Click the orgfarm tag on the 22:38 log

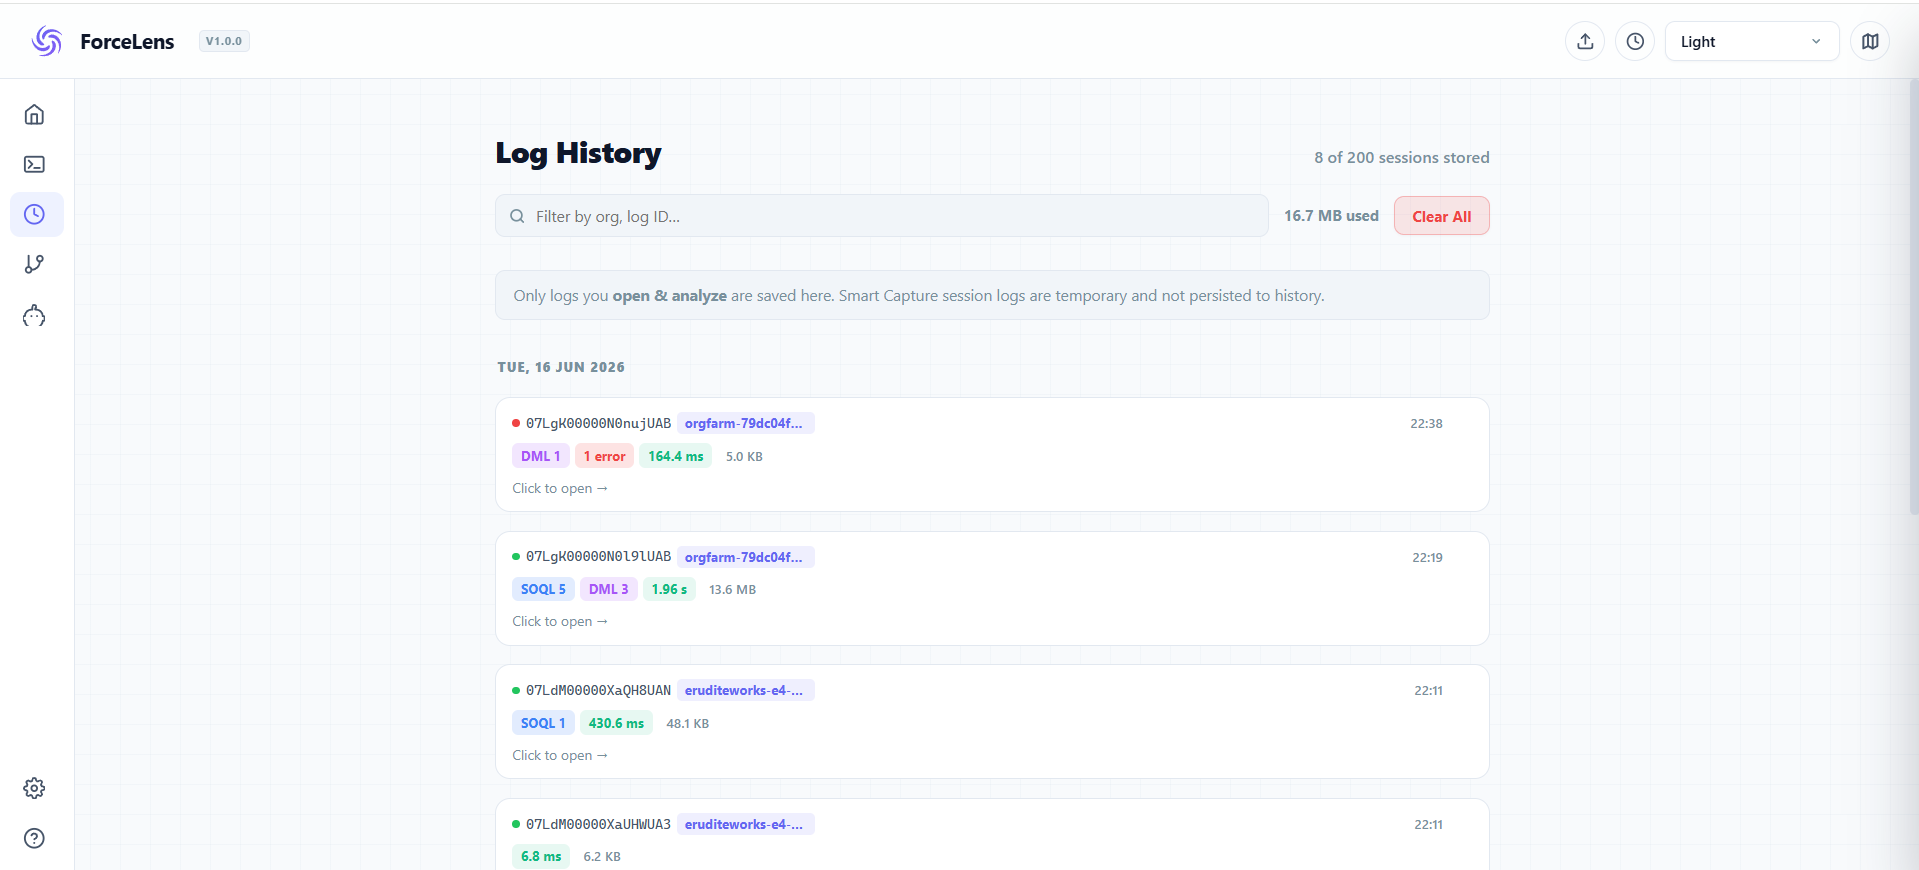point(745,423)
